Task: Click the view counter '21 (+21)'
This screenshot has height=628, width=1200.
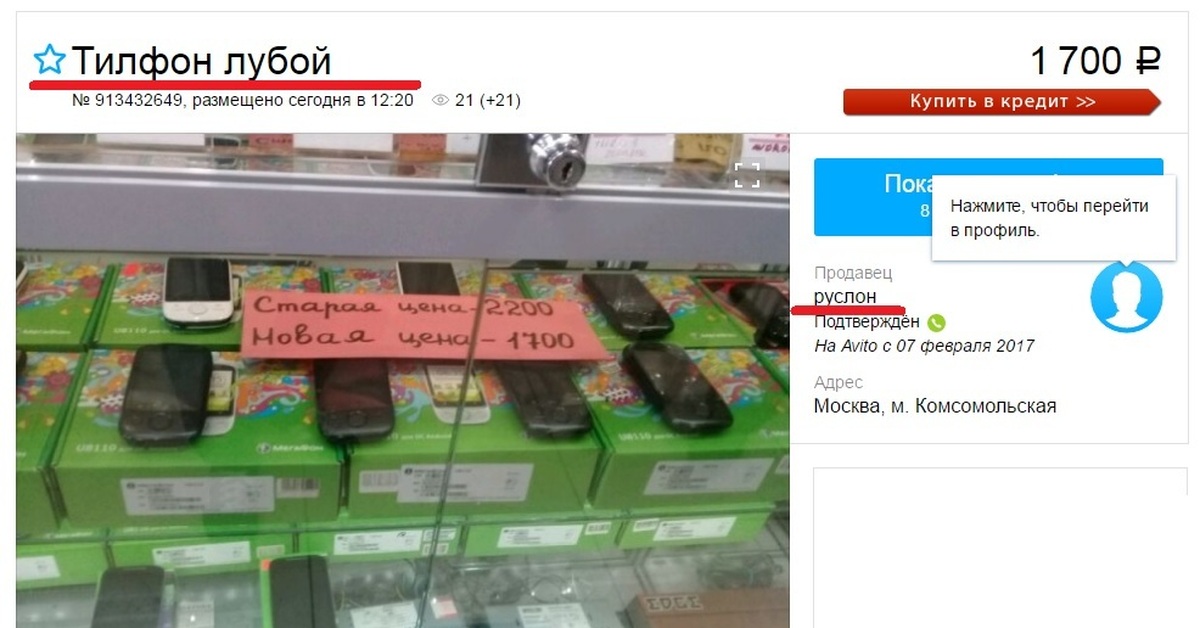Action: click(488, 100)
